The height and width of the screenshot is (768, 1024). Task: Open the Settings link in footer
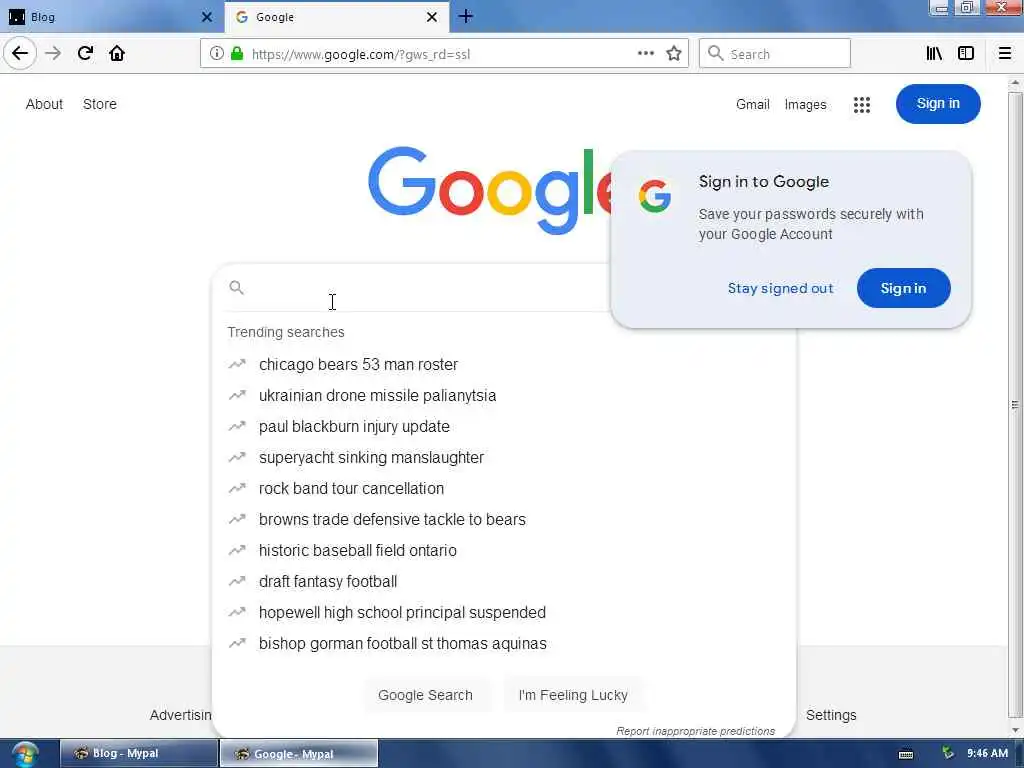click(x=831, y=715)
